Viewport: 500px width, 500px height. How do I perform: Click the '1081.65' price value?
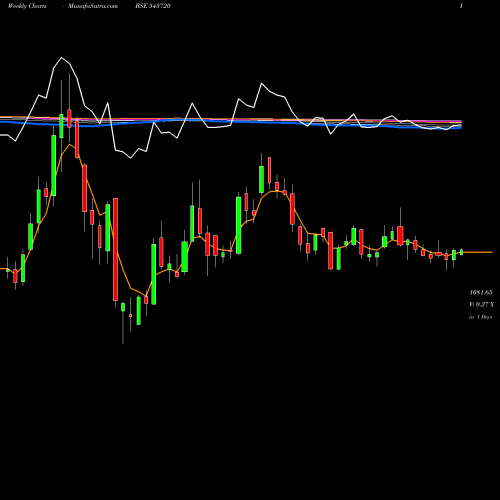tap(481, 293)
